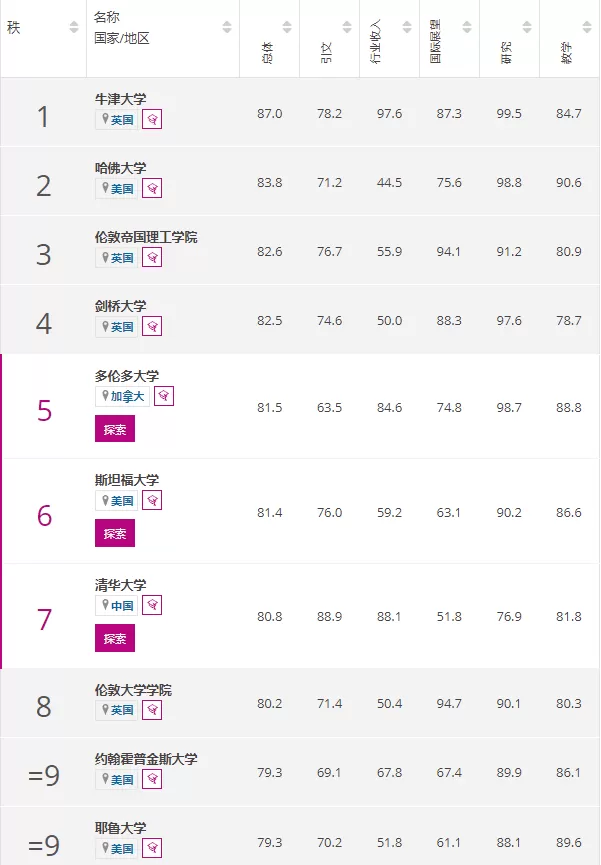Image resolution: width=601 pixels, height=865 pixels.
Task: Sort table by 秩 rank column arrows
Action: tap(74, 26)
